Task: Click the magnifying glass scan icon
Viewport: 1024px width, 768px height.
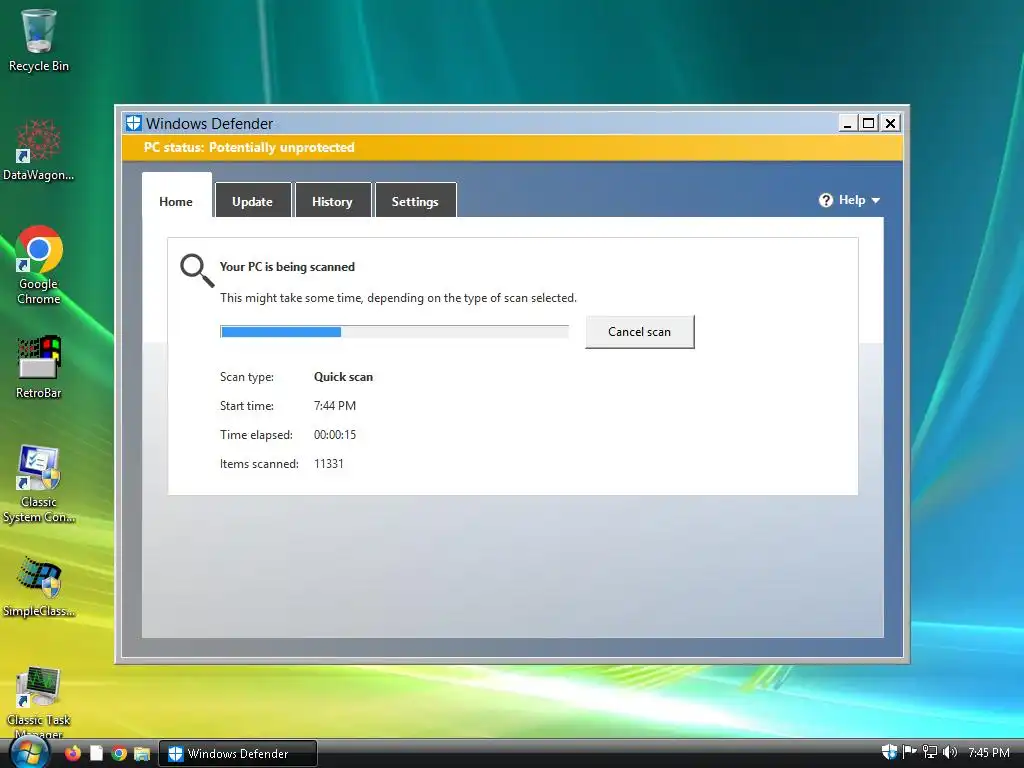Action: [197, 270]
